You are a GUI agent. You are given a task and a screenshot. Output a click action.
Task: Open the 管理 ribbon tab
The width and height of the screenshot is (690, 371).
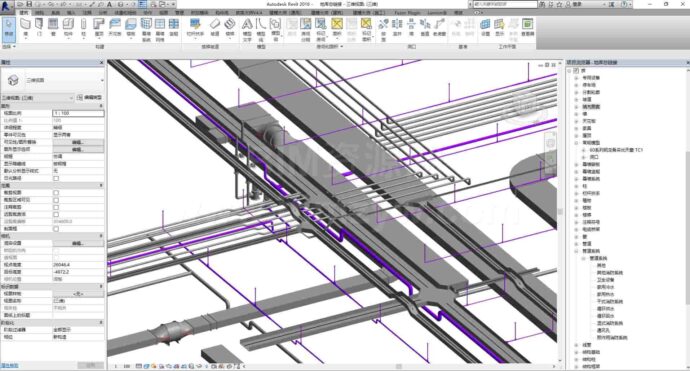(x=180, y=13)
